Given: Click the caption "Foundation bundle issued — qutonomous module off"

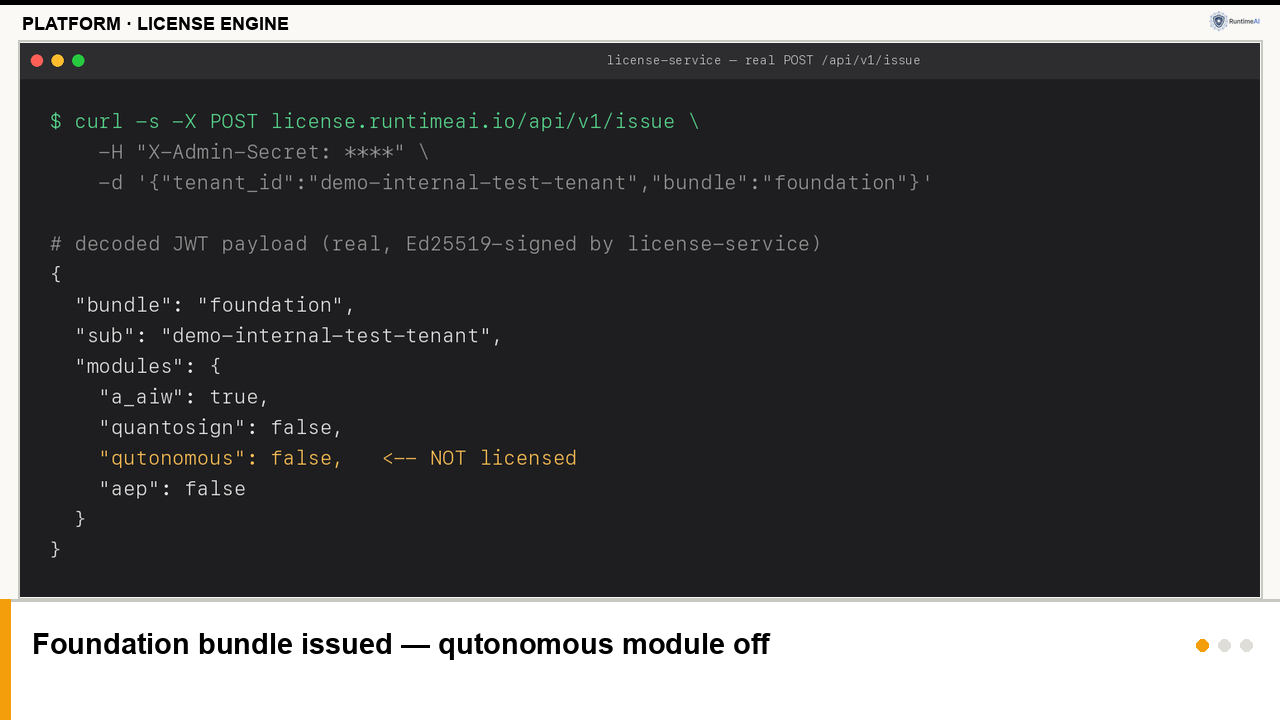Looking at the screenshot, I should click(x=401, y=645).
